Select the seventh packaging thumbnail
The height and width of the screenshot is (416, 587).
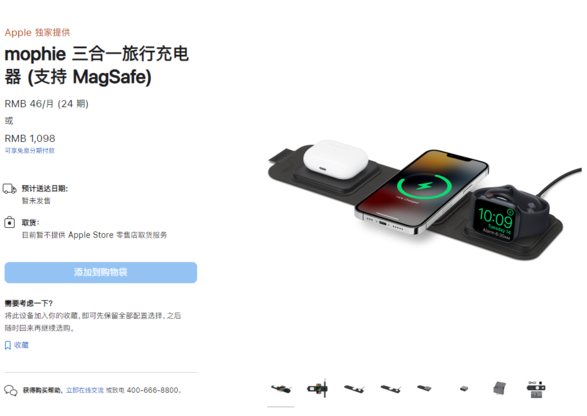[500, 388]
